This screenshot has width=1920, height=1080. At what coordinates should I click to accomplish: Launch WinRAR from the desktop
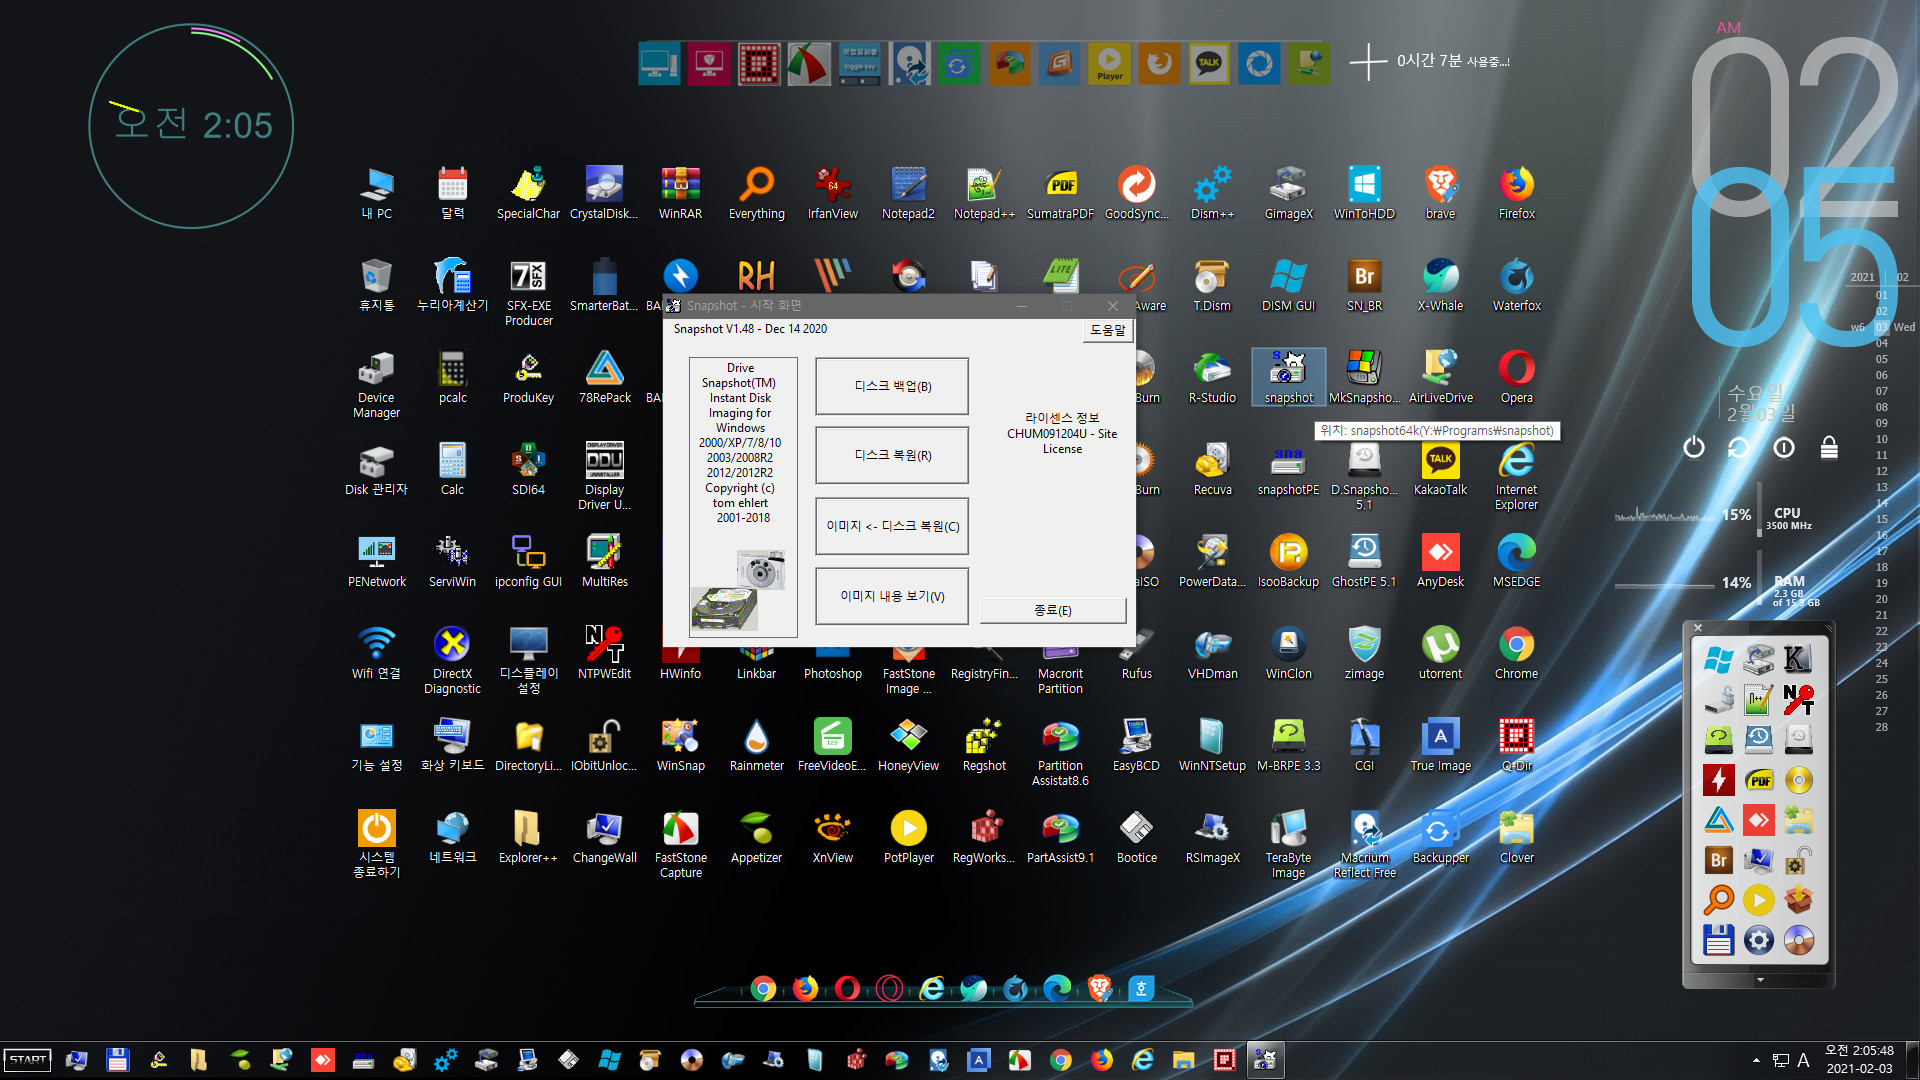tap(680, 193)
